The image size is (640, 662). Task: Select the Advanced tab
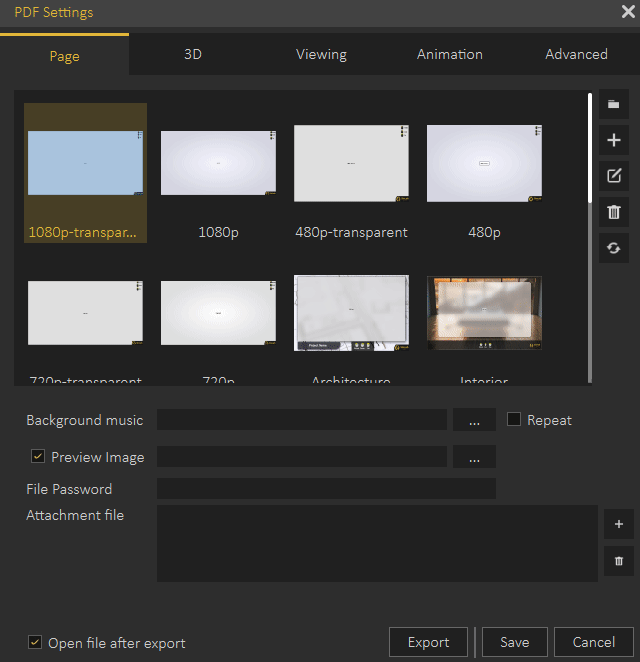pyautogui.click(x=576, y=55)
